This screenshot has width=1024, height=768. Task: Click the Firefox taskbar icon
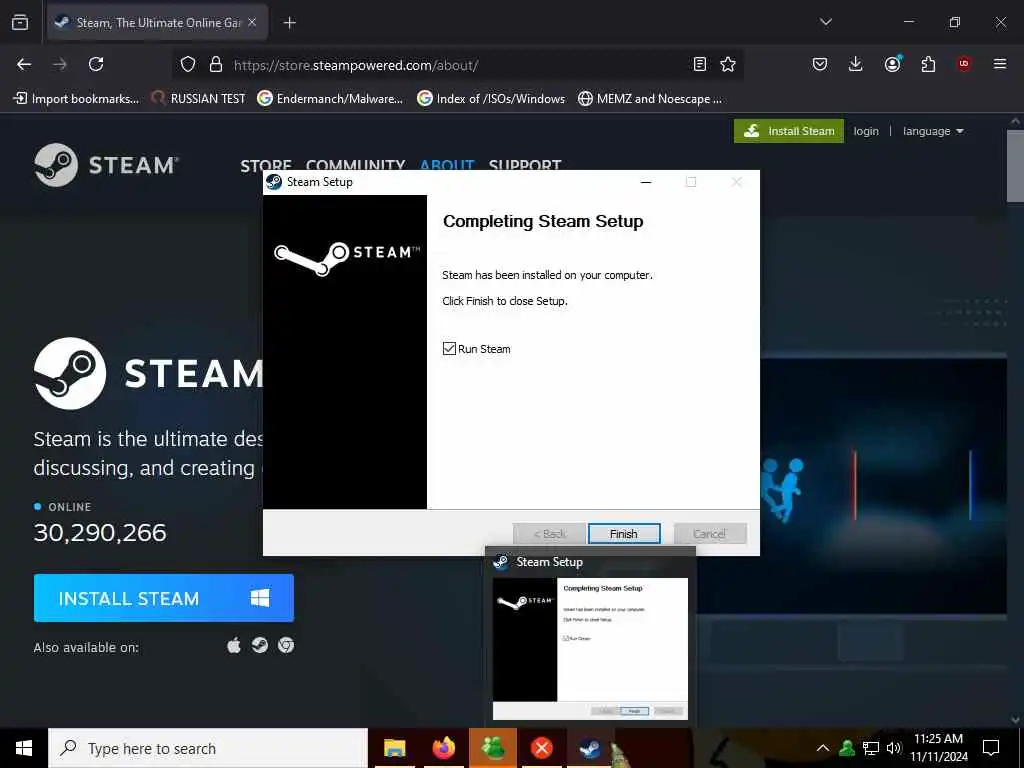click(x=443, y=748)
